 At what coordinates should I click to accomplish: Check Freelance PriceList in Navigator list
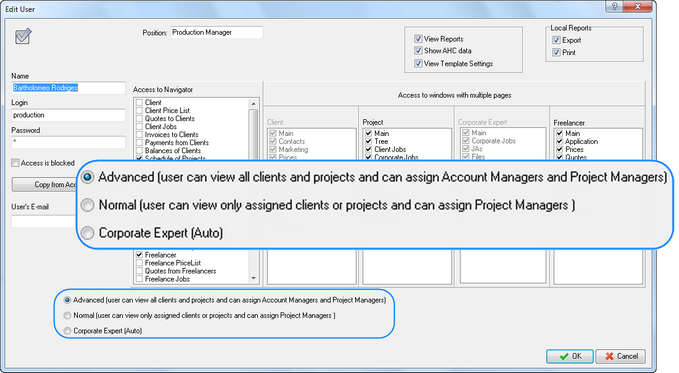(139, 263)
